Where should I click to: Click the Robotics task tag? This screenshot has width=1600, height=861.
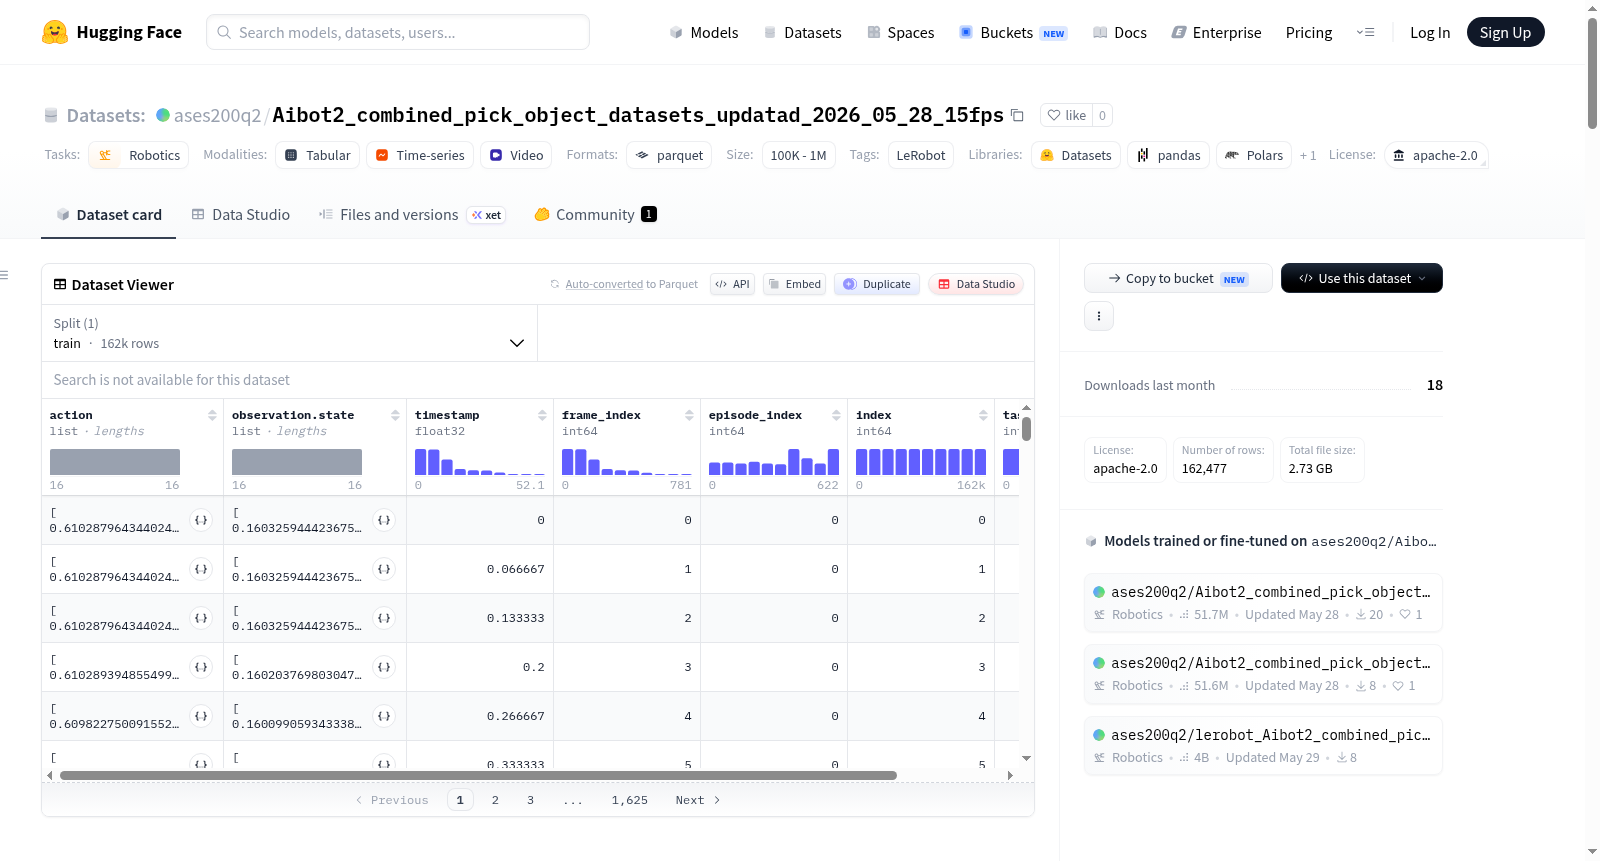pyautogui.click(x=139, y=155)
